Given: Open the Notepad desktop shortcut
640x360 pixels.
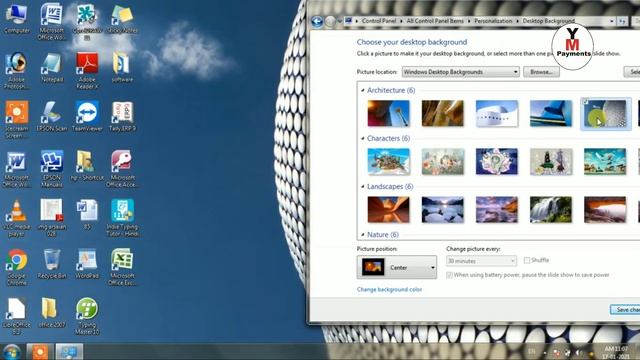Looking at the screenshot, I should [x=52, y=67].
